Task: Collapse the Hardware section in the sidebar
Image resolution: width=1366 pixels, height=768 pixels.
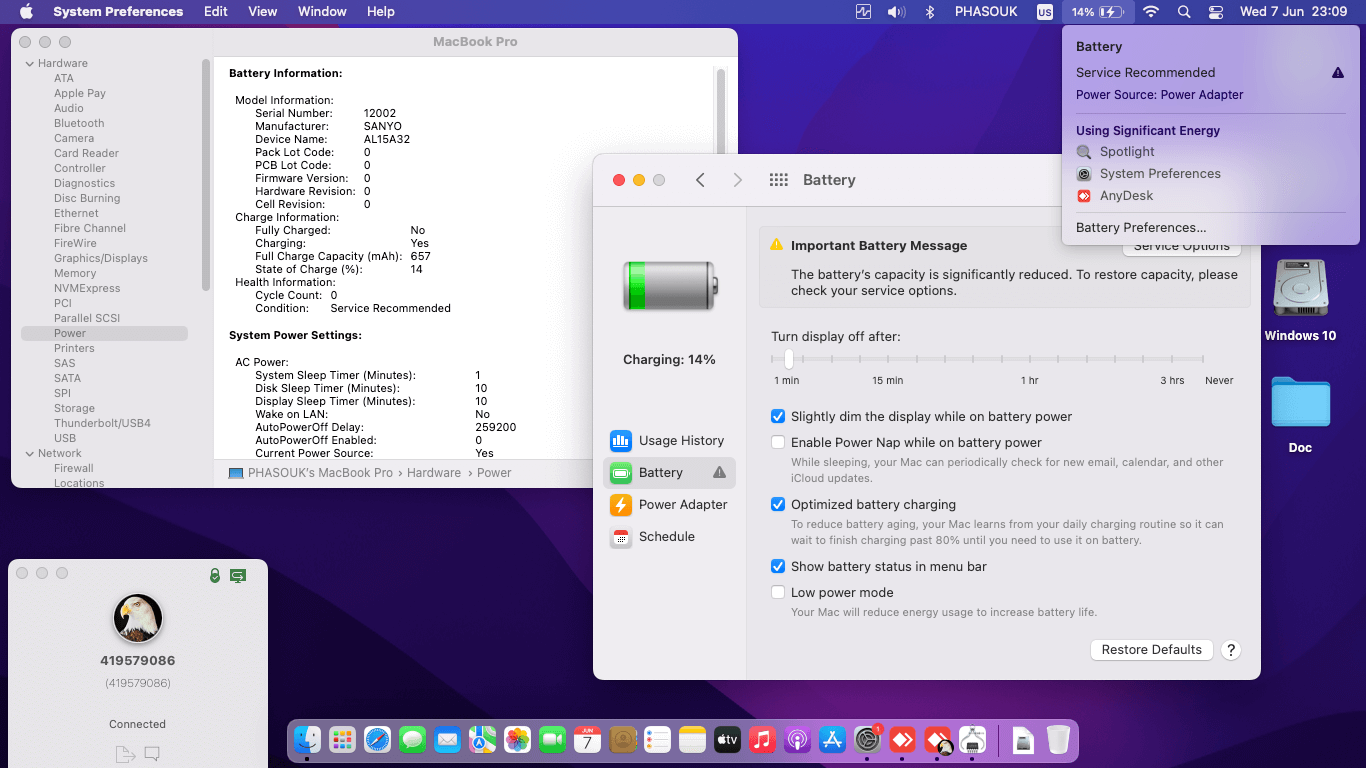Action: [30, 62]
